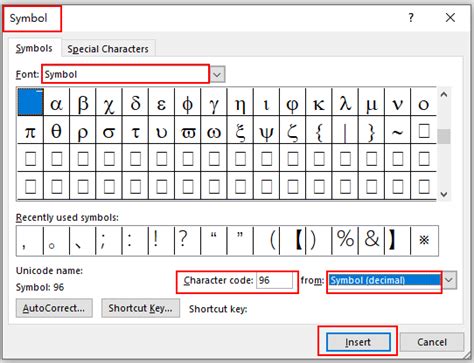
Task: Select the right curly brace symbol
Action: click(371, 130)
